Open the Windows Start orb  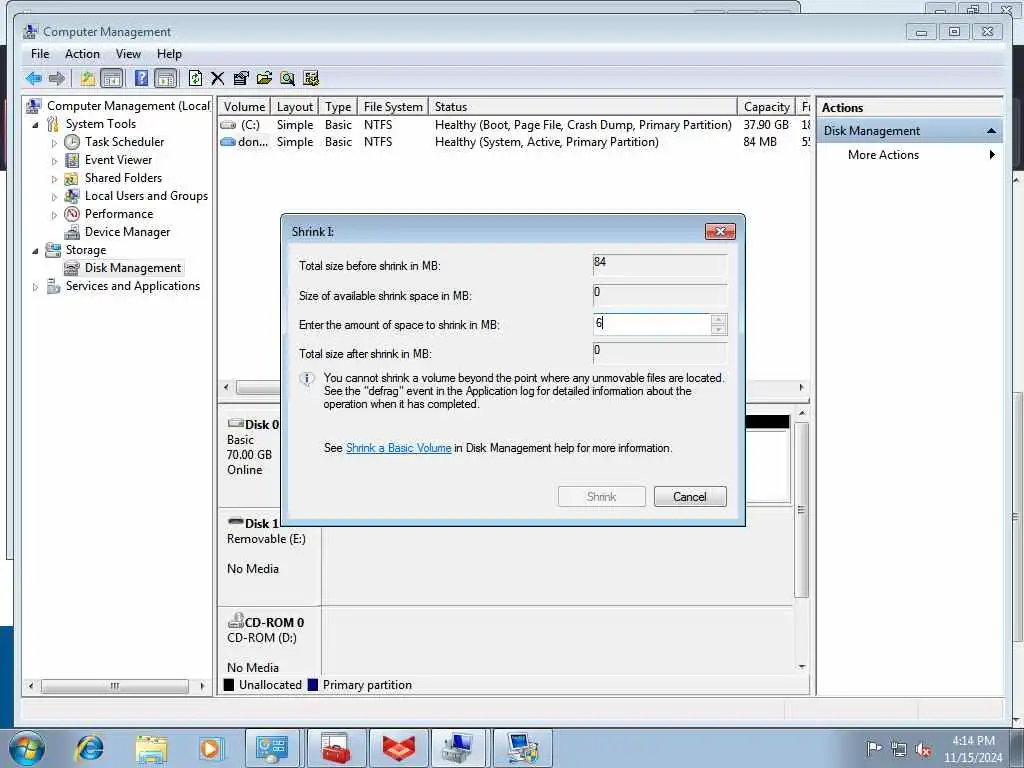point(26,748)
